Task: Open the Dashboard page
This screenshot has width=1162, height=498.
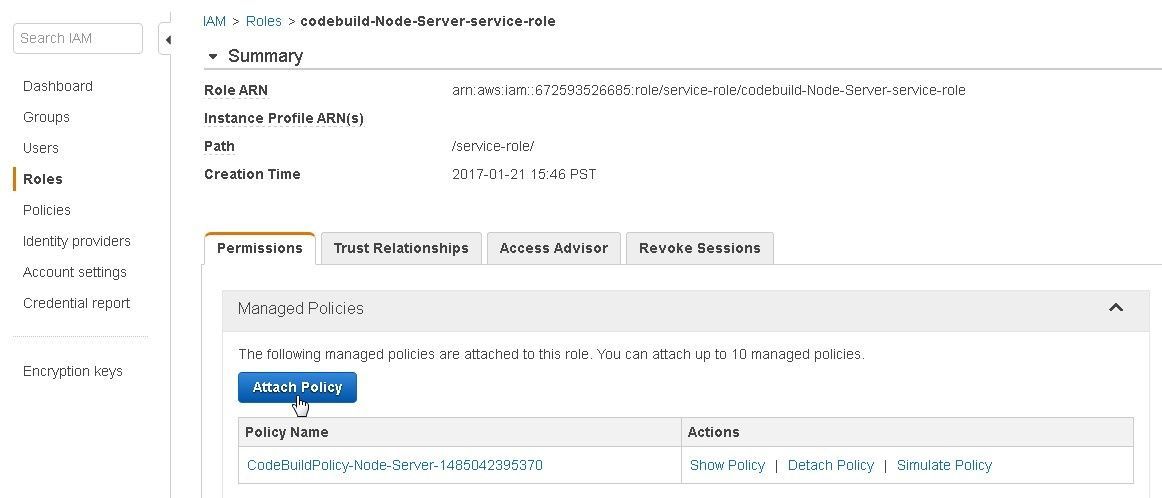Action: (x=58, y=86)
